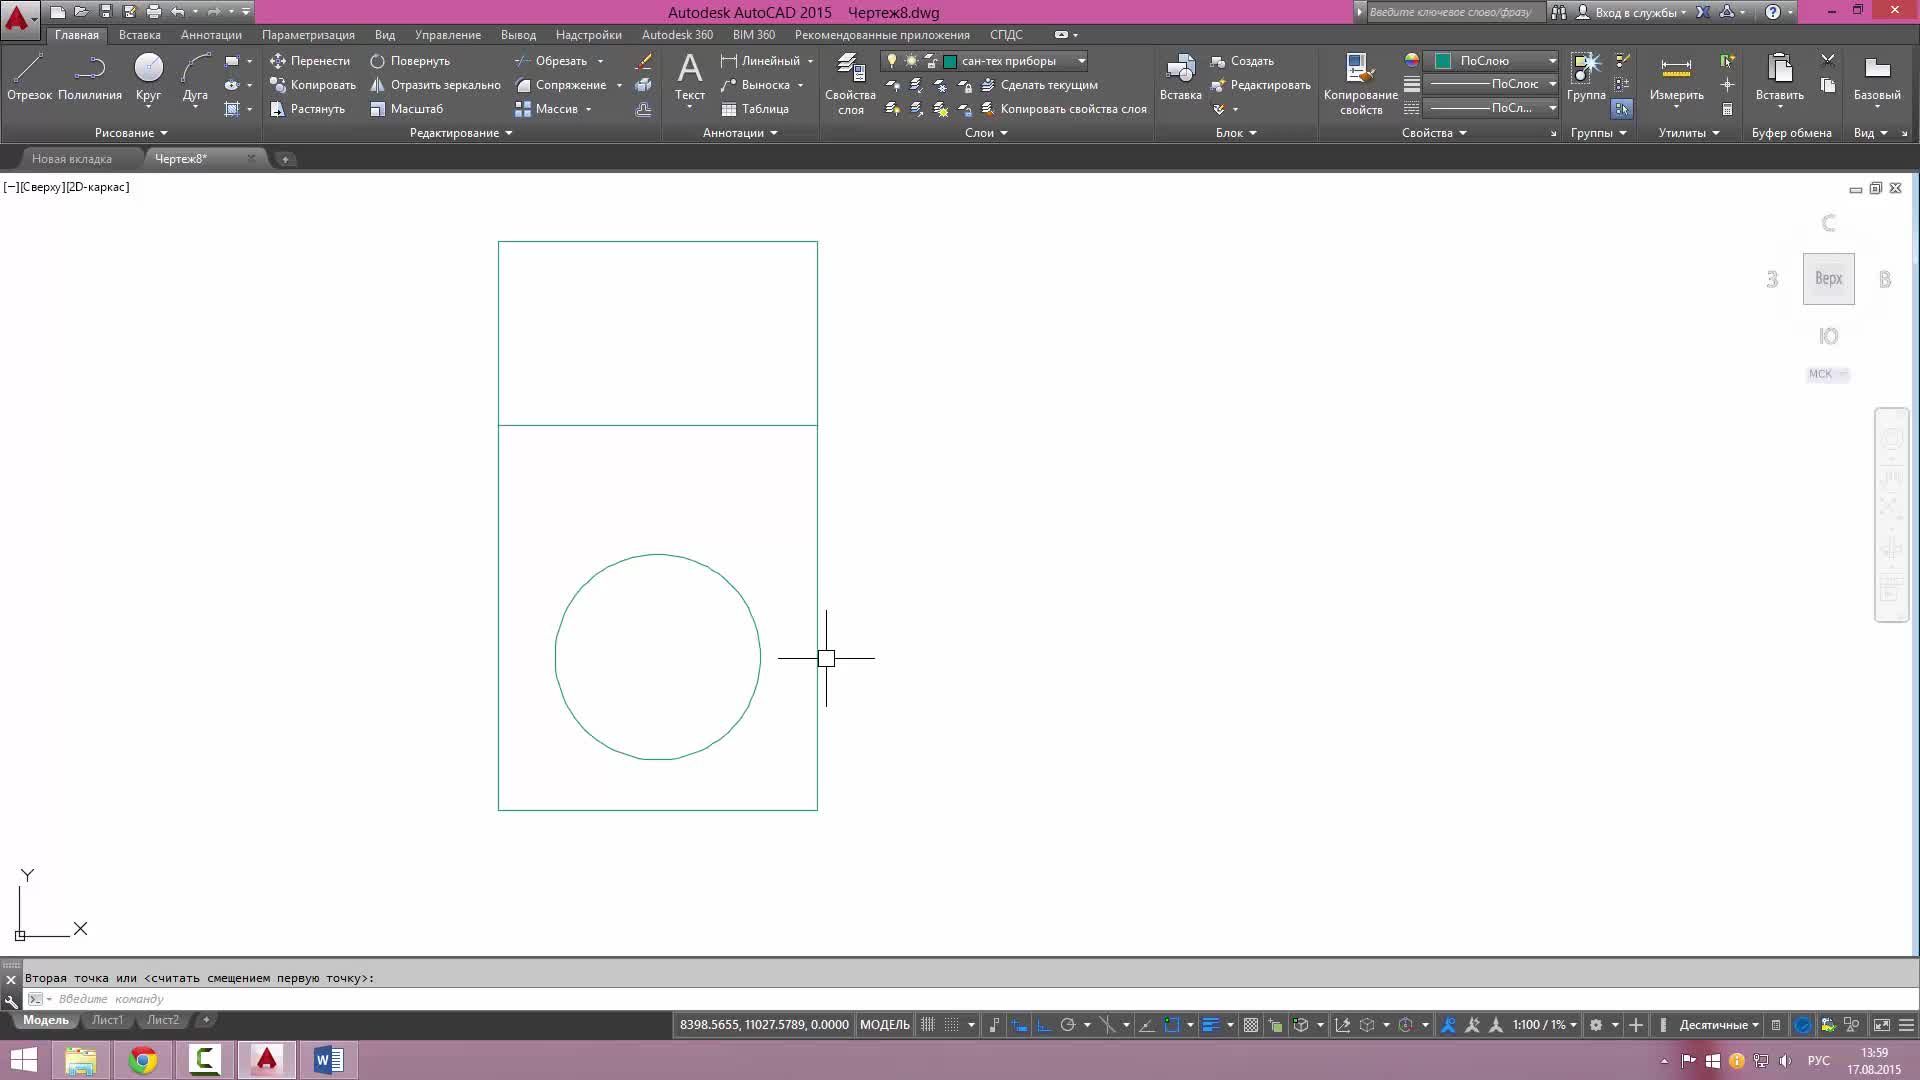The width and height of the screenshot is (1920, 1080).
Task: Click the AutoCAD application menu logo
Action: click(18, 18)
